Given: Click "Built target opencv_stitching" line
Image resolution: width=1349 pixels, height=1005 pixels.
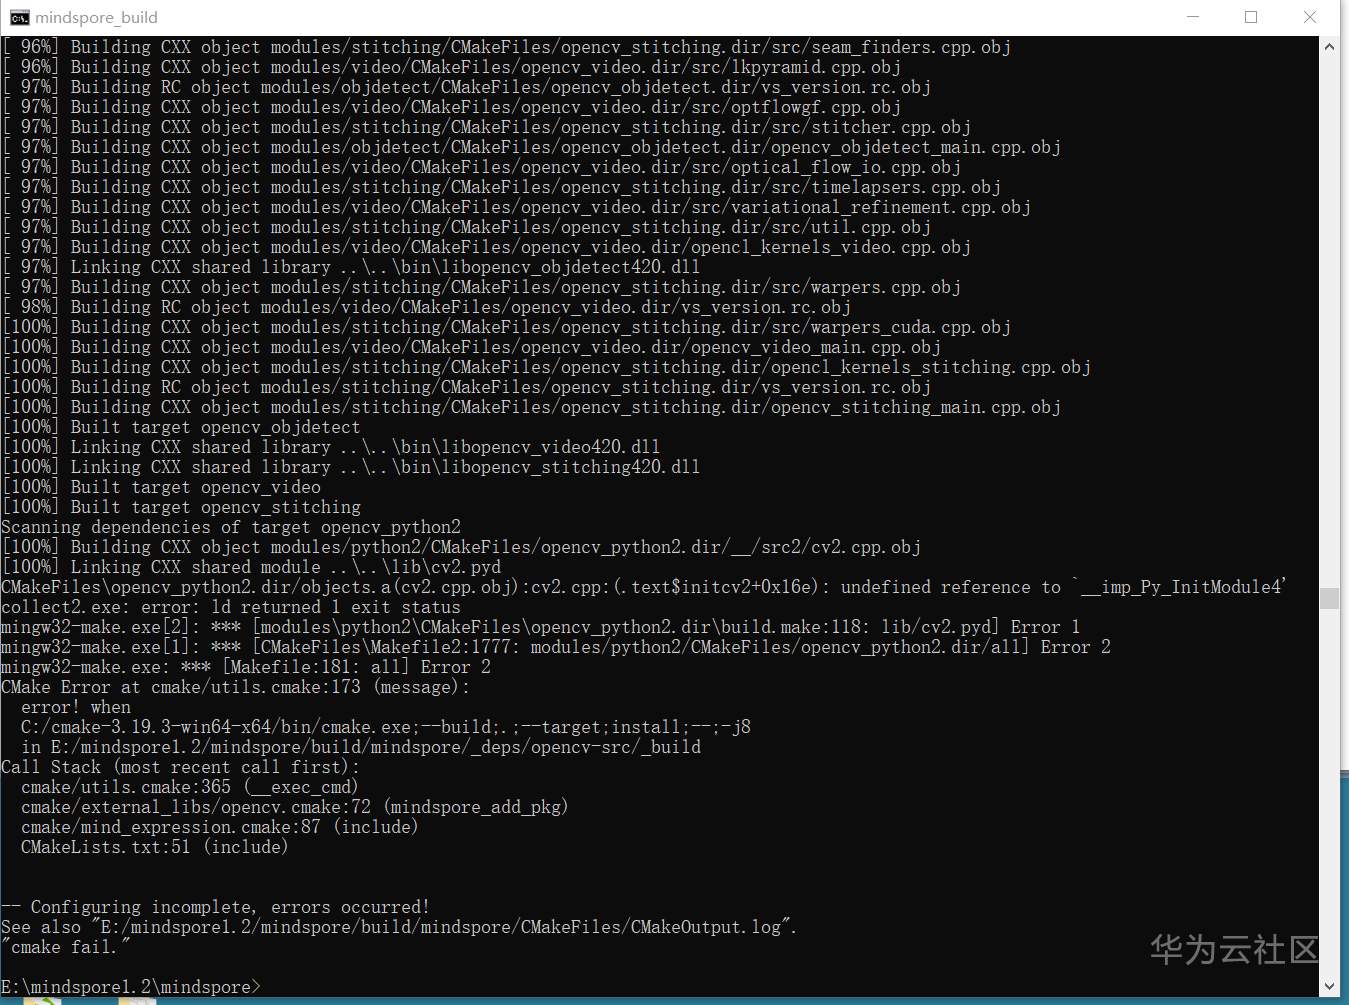Looking at the screenshot, I should pos(181,507).
